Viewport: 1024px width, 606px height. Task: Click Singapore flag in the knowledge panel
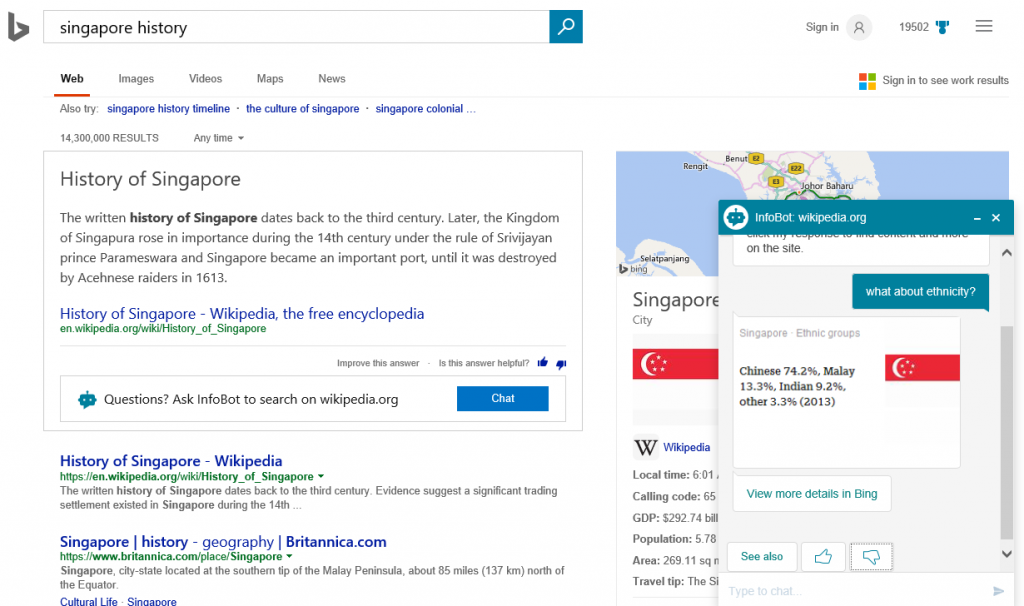pos(675,364)
